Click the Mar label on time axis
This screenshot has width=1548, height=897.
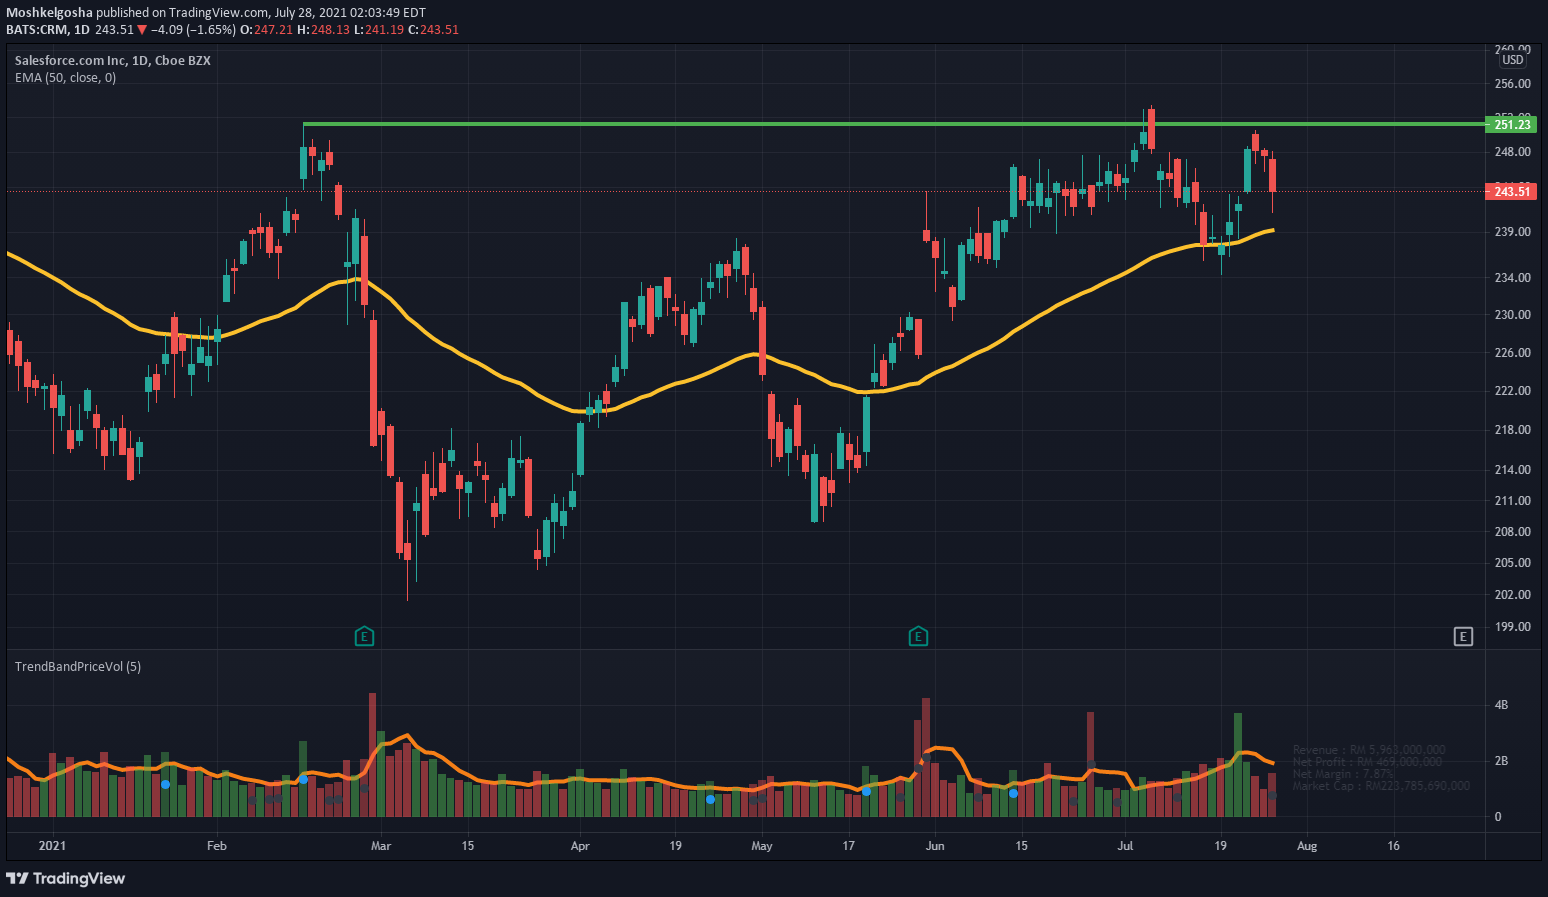click(380, 846)
